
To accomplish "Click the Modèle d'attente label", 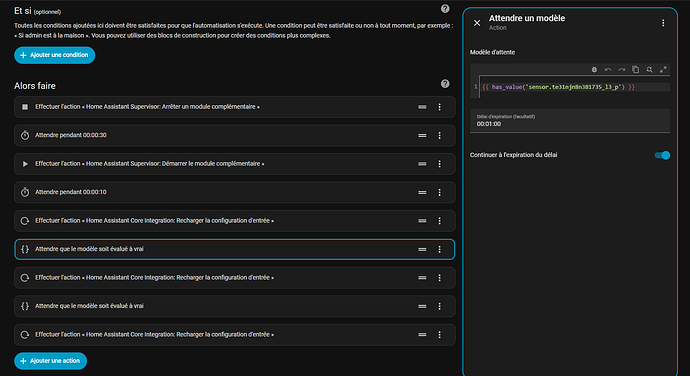I will [492, 52].
